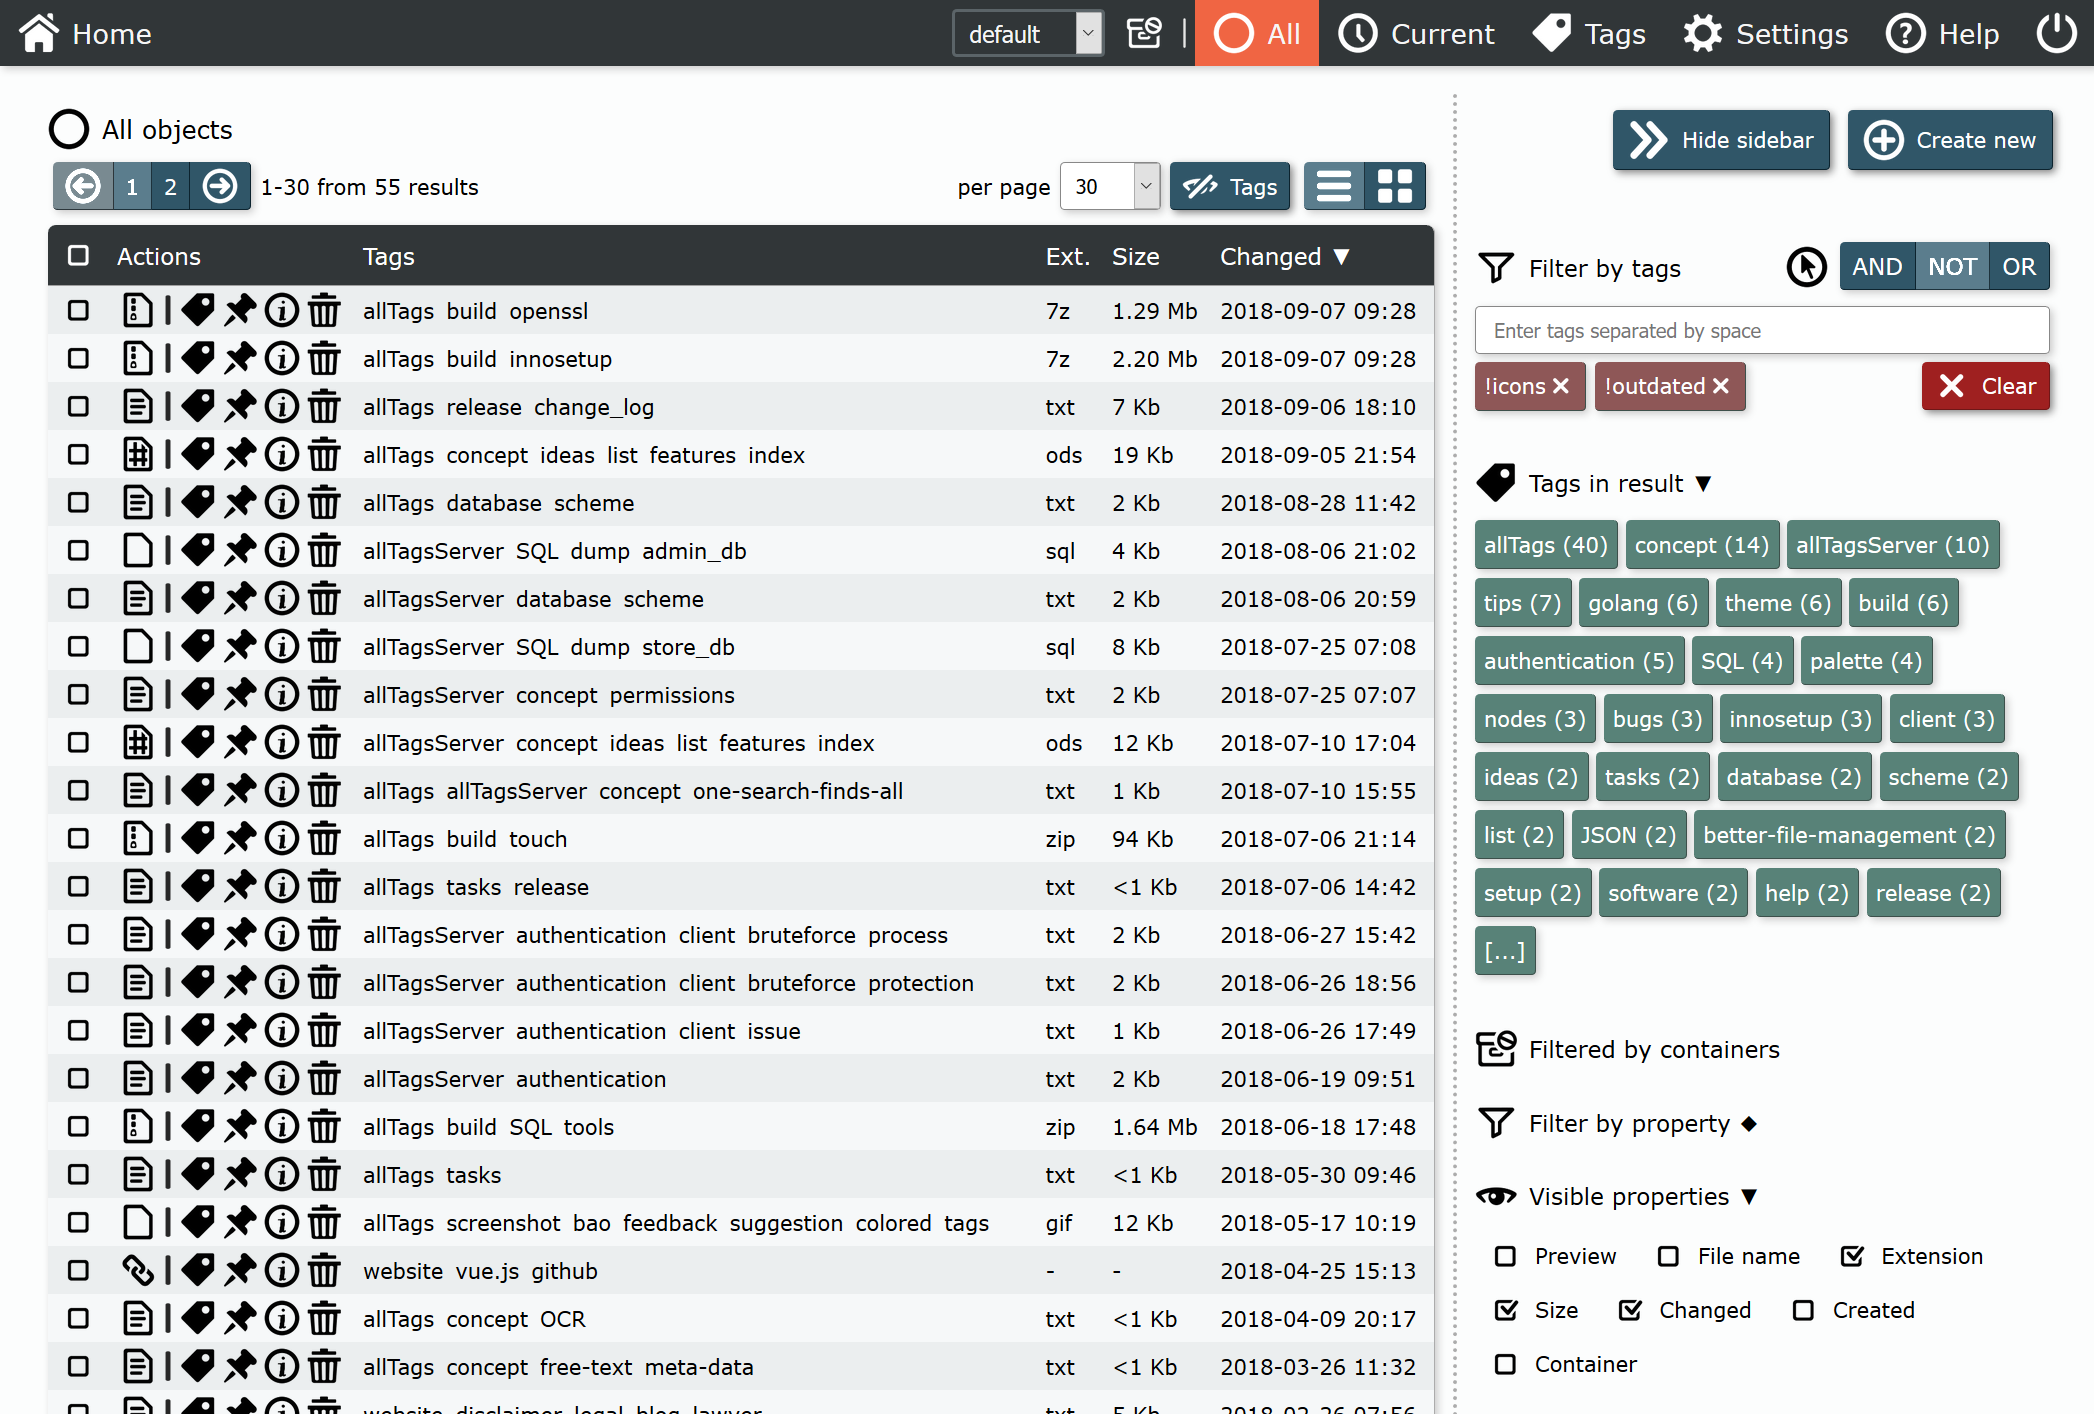Click the Create new button

point(1950,140)
